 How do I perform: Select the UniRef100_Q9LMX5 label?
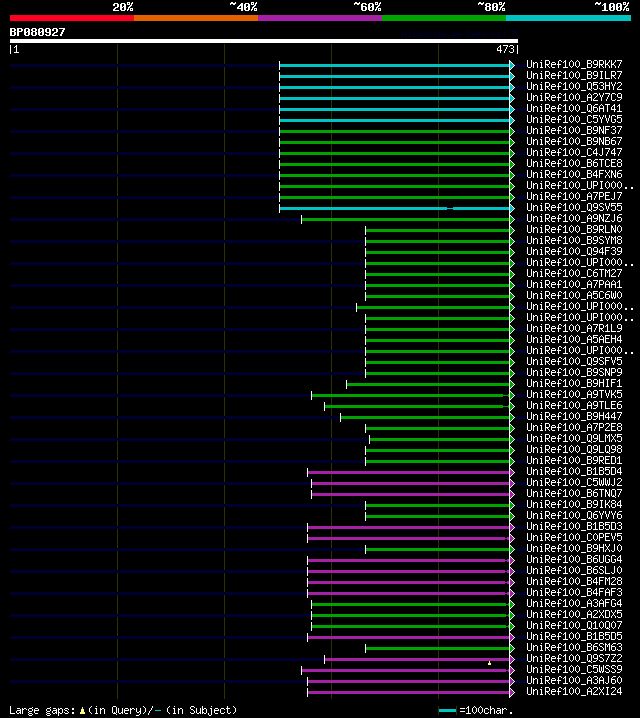pos(574,438)
